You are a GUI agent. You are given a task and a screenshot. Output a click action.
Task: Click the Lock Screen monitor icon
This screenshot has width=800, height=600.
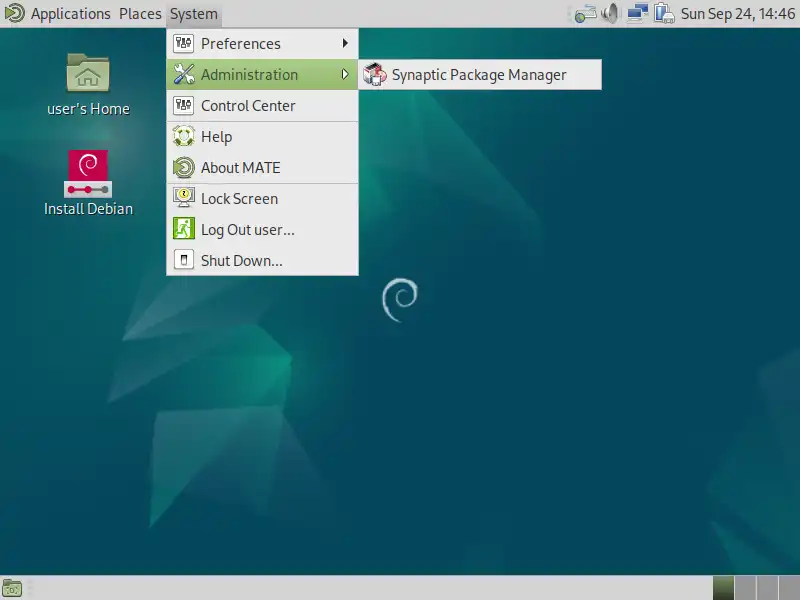(184, 198)
